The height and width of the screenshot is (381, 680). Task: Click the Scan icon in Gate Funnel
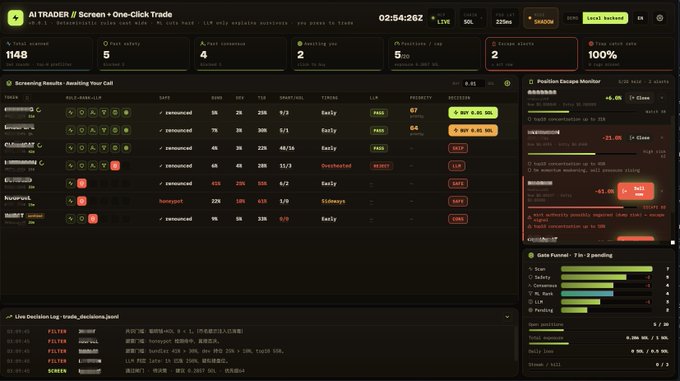pos(530,269)
